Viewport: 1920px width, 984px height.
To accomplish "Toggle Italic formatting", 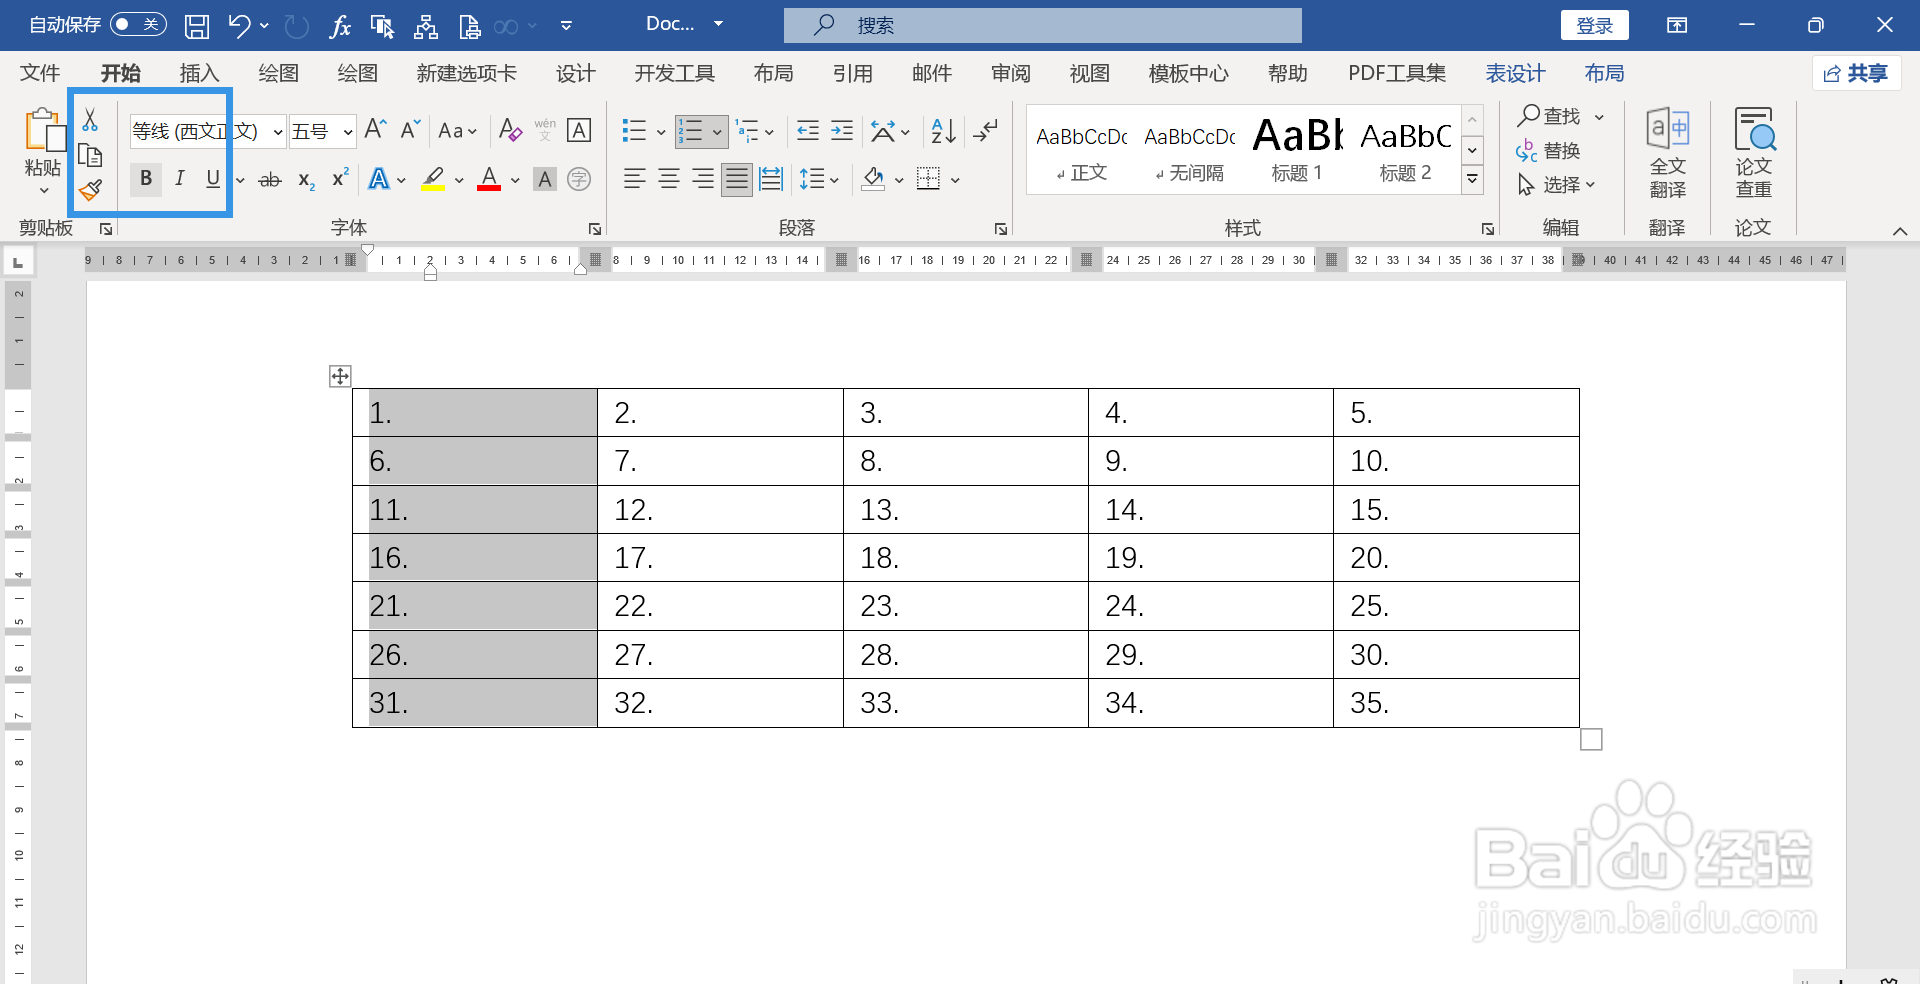I will coord(180,179).
